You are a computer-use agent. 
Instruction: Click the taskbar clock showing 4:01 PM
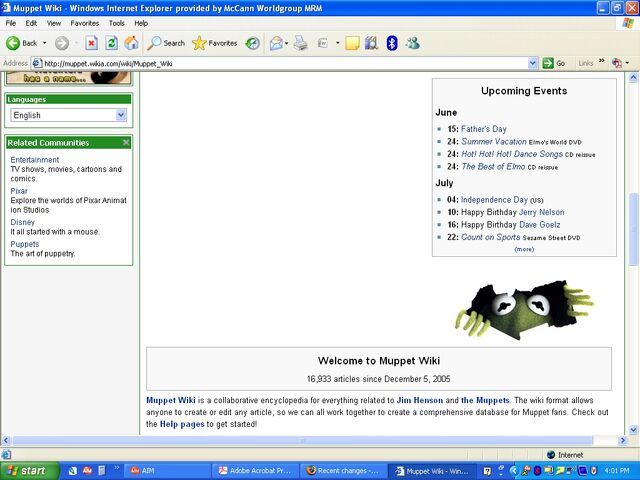pos(617,471)
